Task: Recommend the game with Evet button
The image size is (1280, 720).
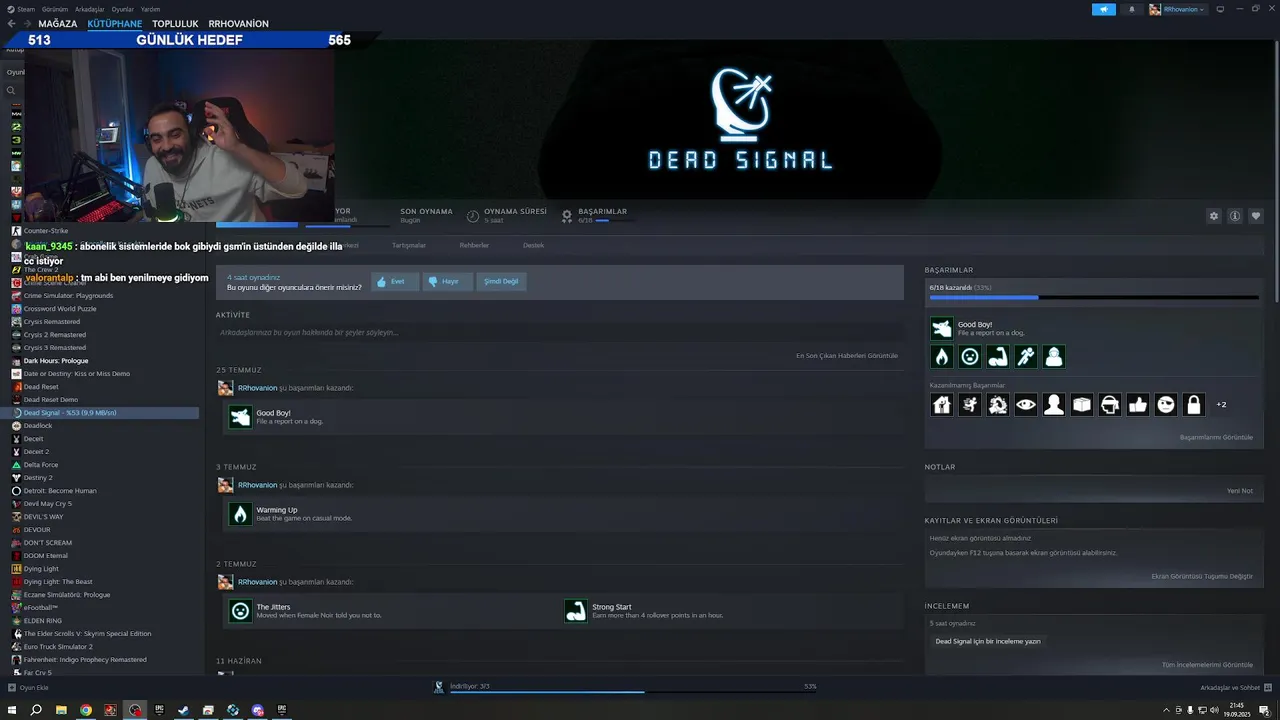Action: click(x=395, y=282)
